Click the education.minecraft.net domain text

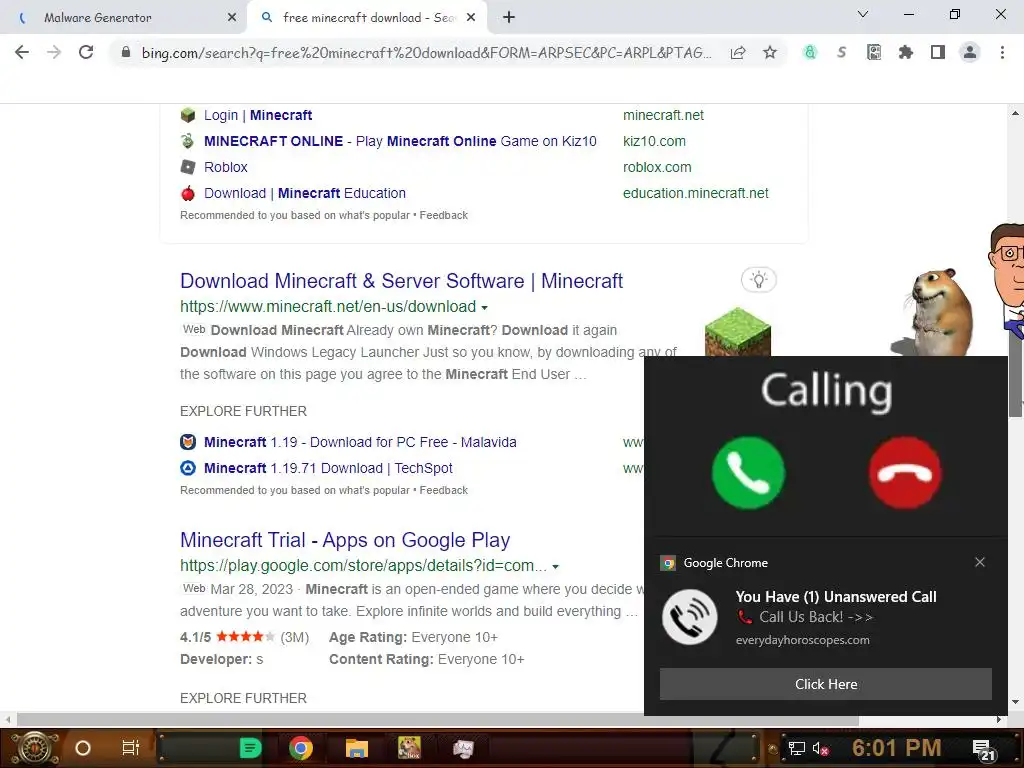pyautogui.click(x=696, y=193)
